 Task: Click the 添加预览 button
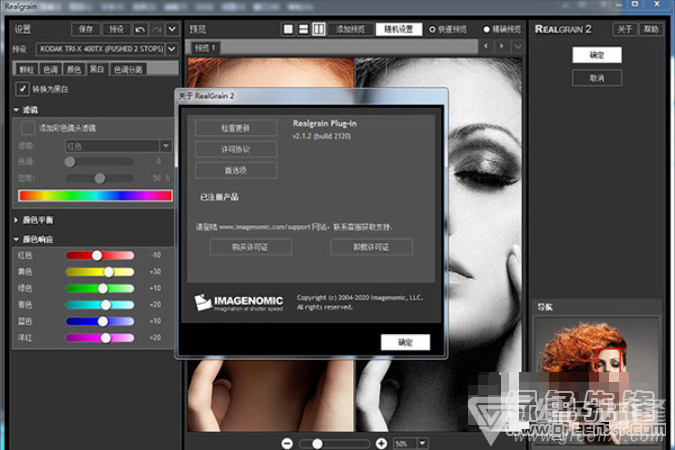coord(350,29)
